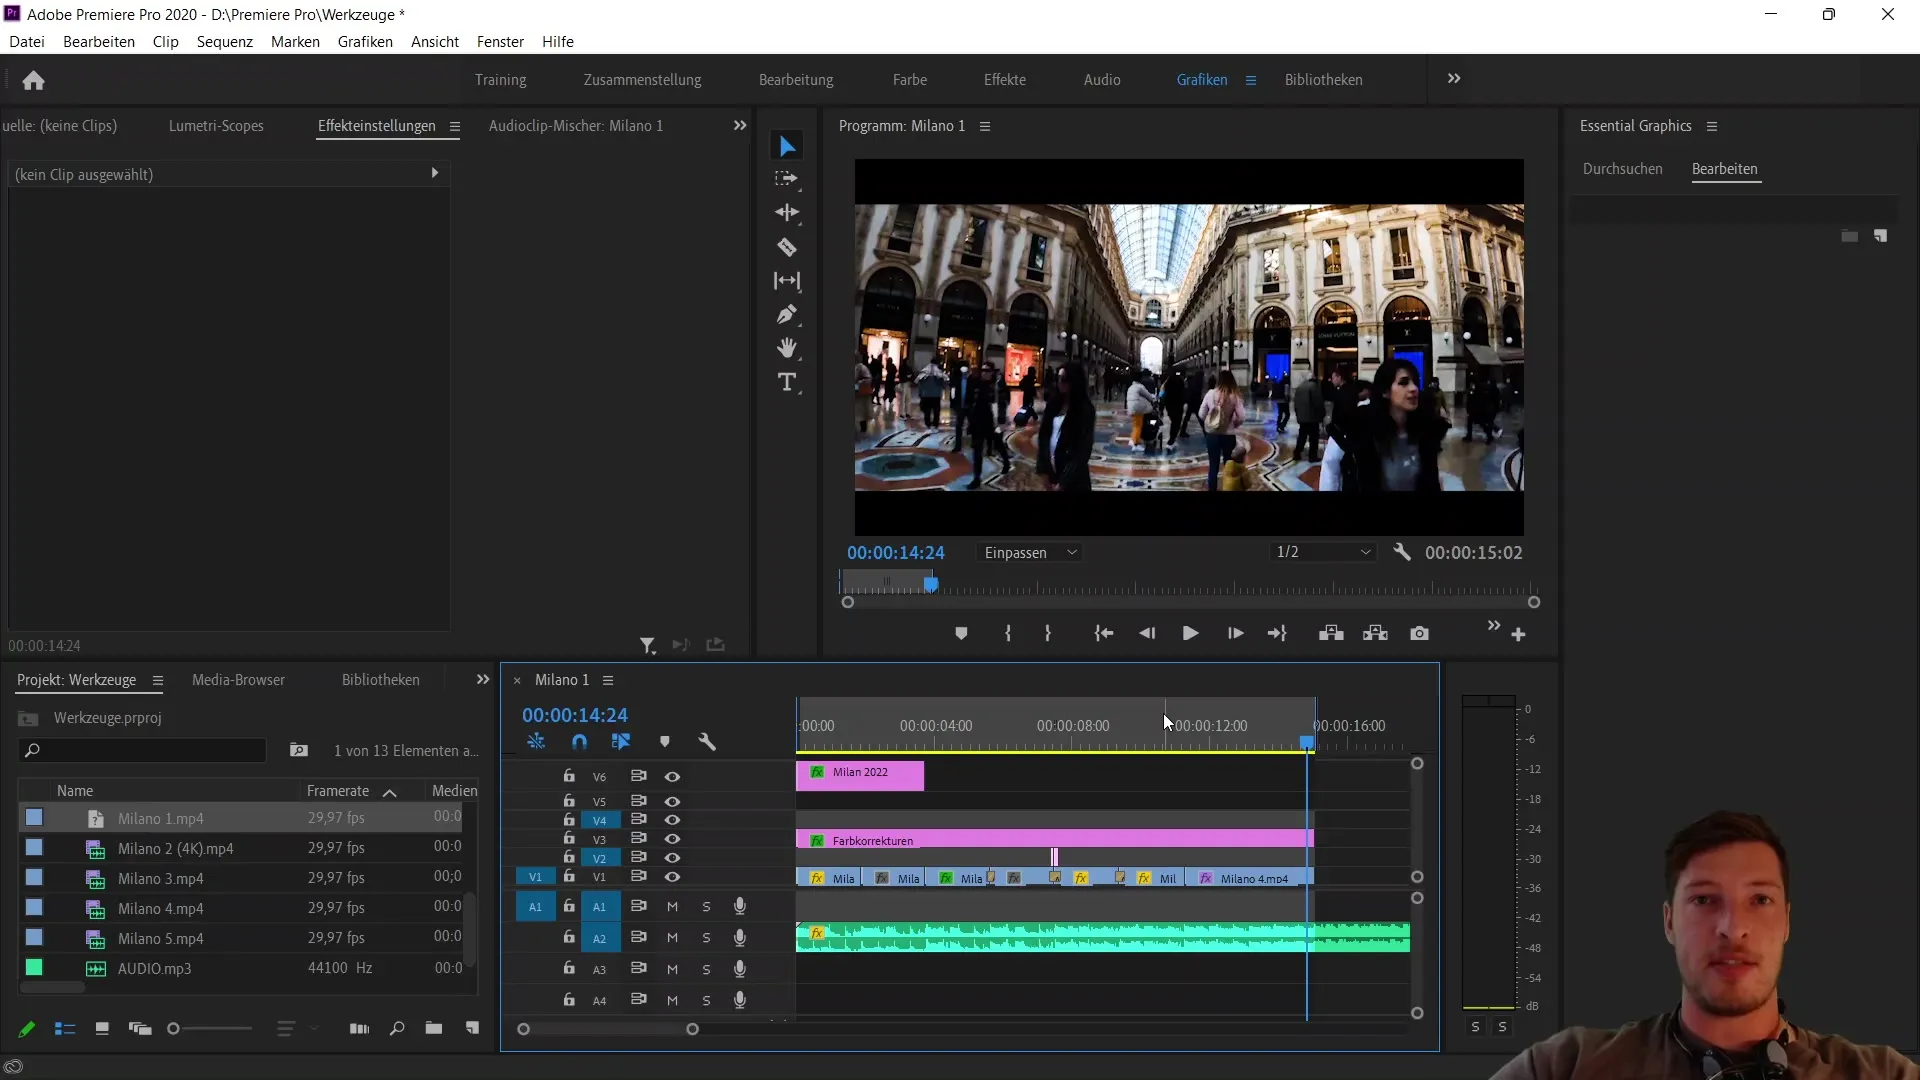Select the Ripple Edit tool

click(787, 213)
